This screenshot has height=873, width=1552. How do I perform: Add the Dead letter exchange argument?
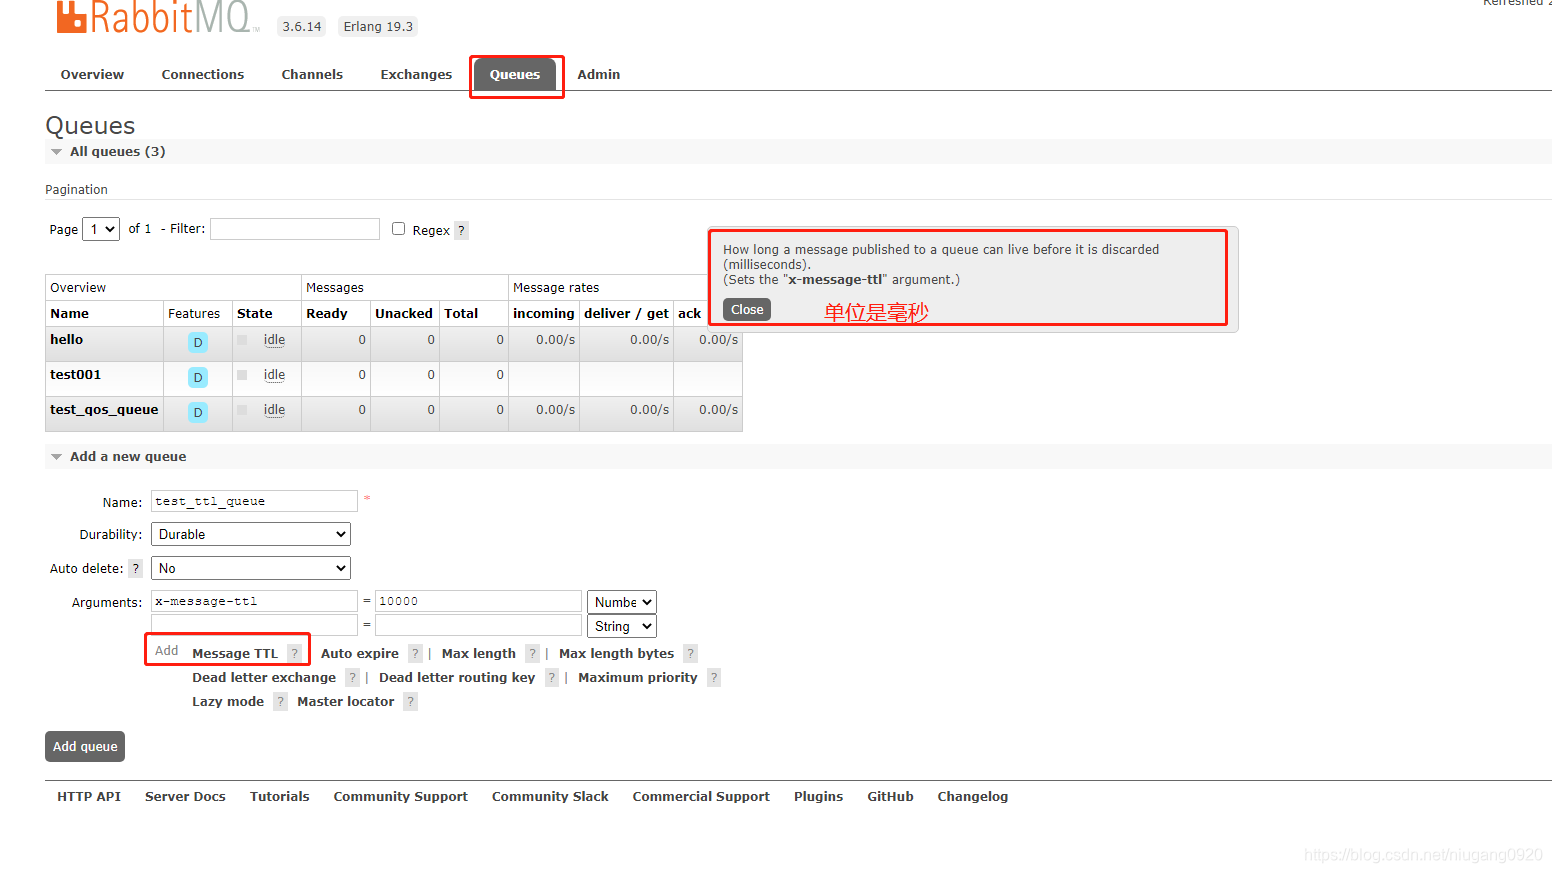(x=264, y=678)
